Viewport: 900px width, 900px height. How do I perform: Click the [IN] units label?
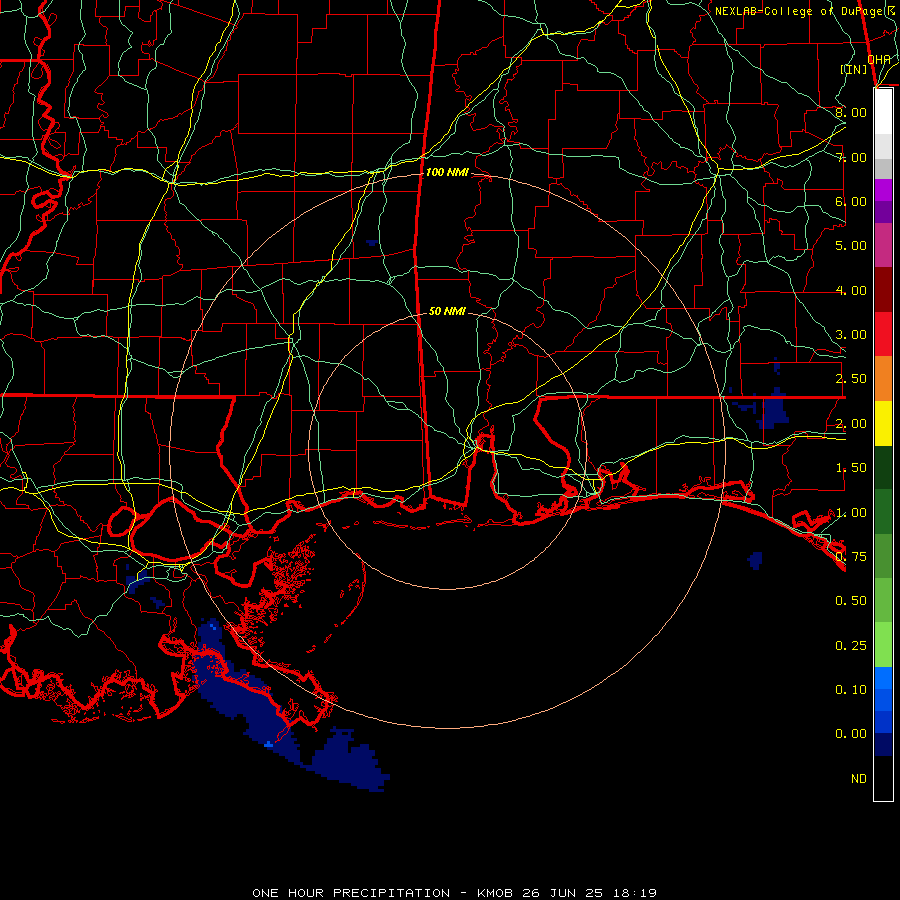coord(854,69)
